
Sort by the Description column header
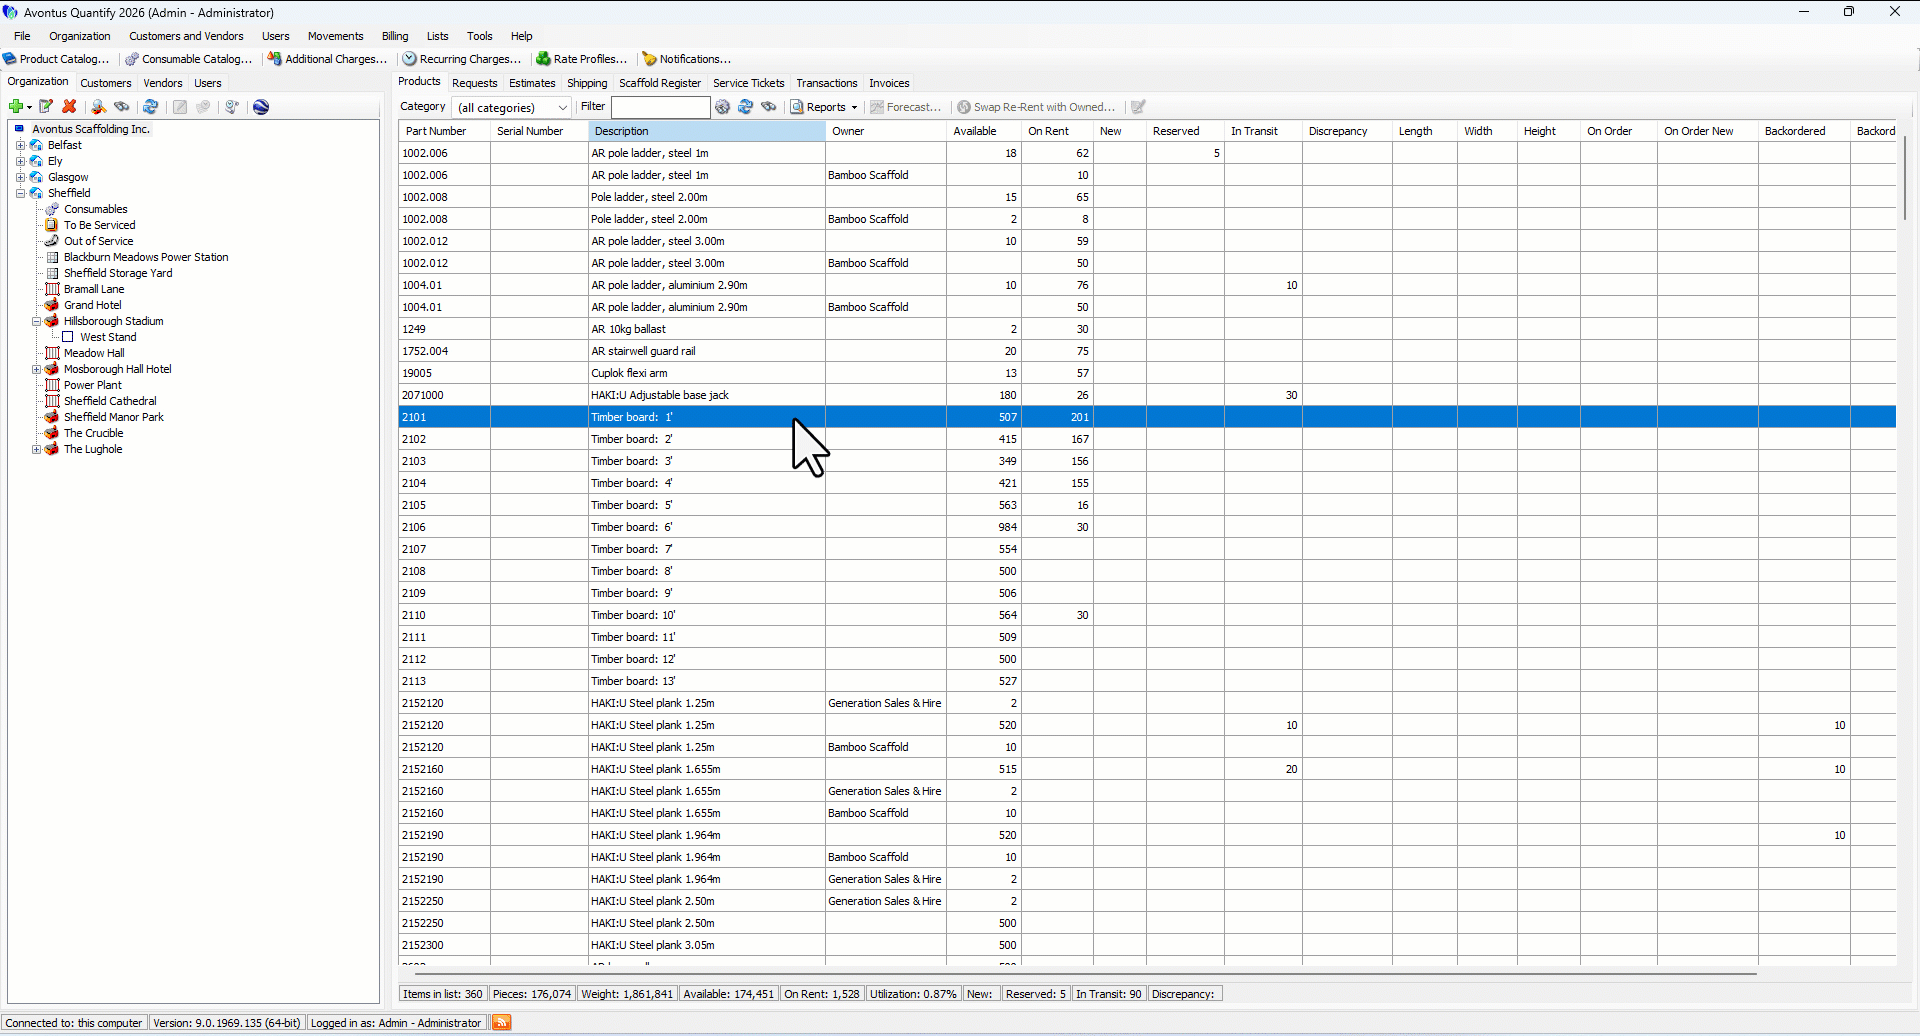click(x=706, y=131)
